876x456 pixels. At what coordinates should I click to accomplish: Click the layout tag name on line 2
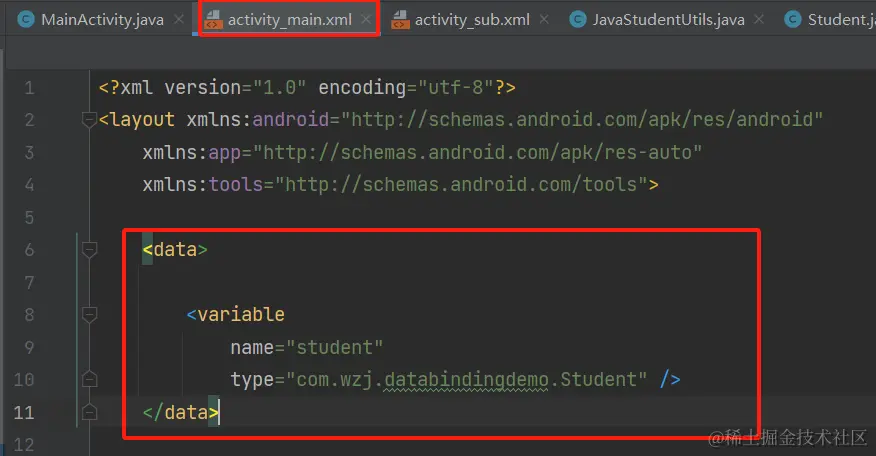pyautogui.click(x=142, y=120)
